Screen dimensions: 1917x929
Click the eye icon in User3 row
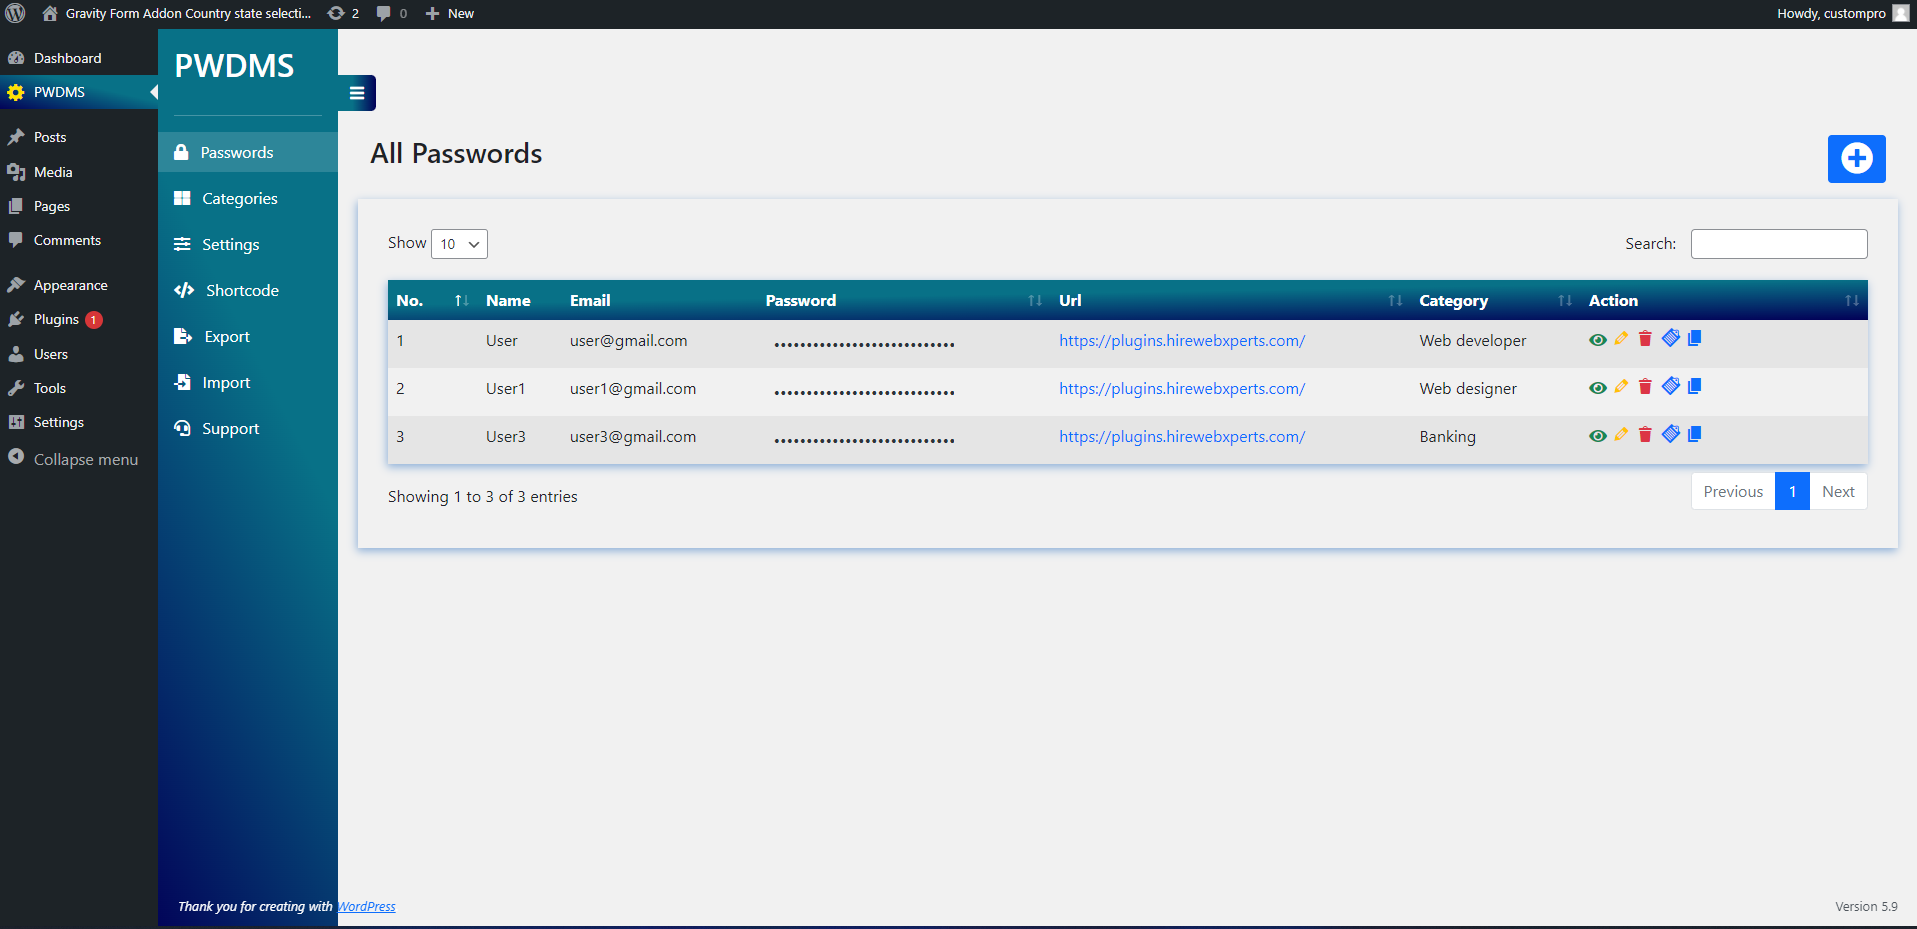pyautogui.click(x=1597, y=436)
